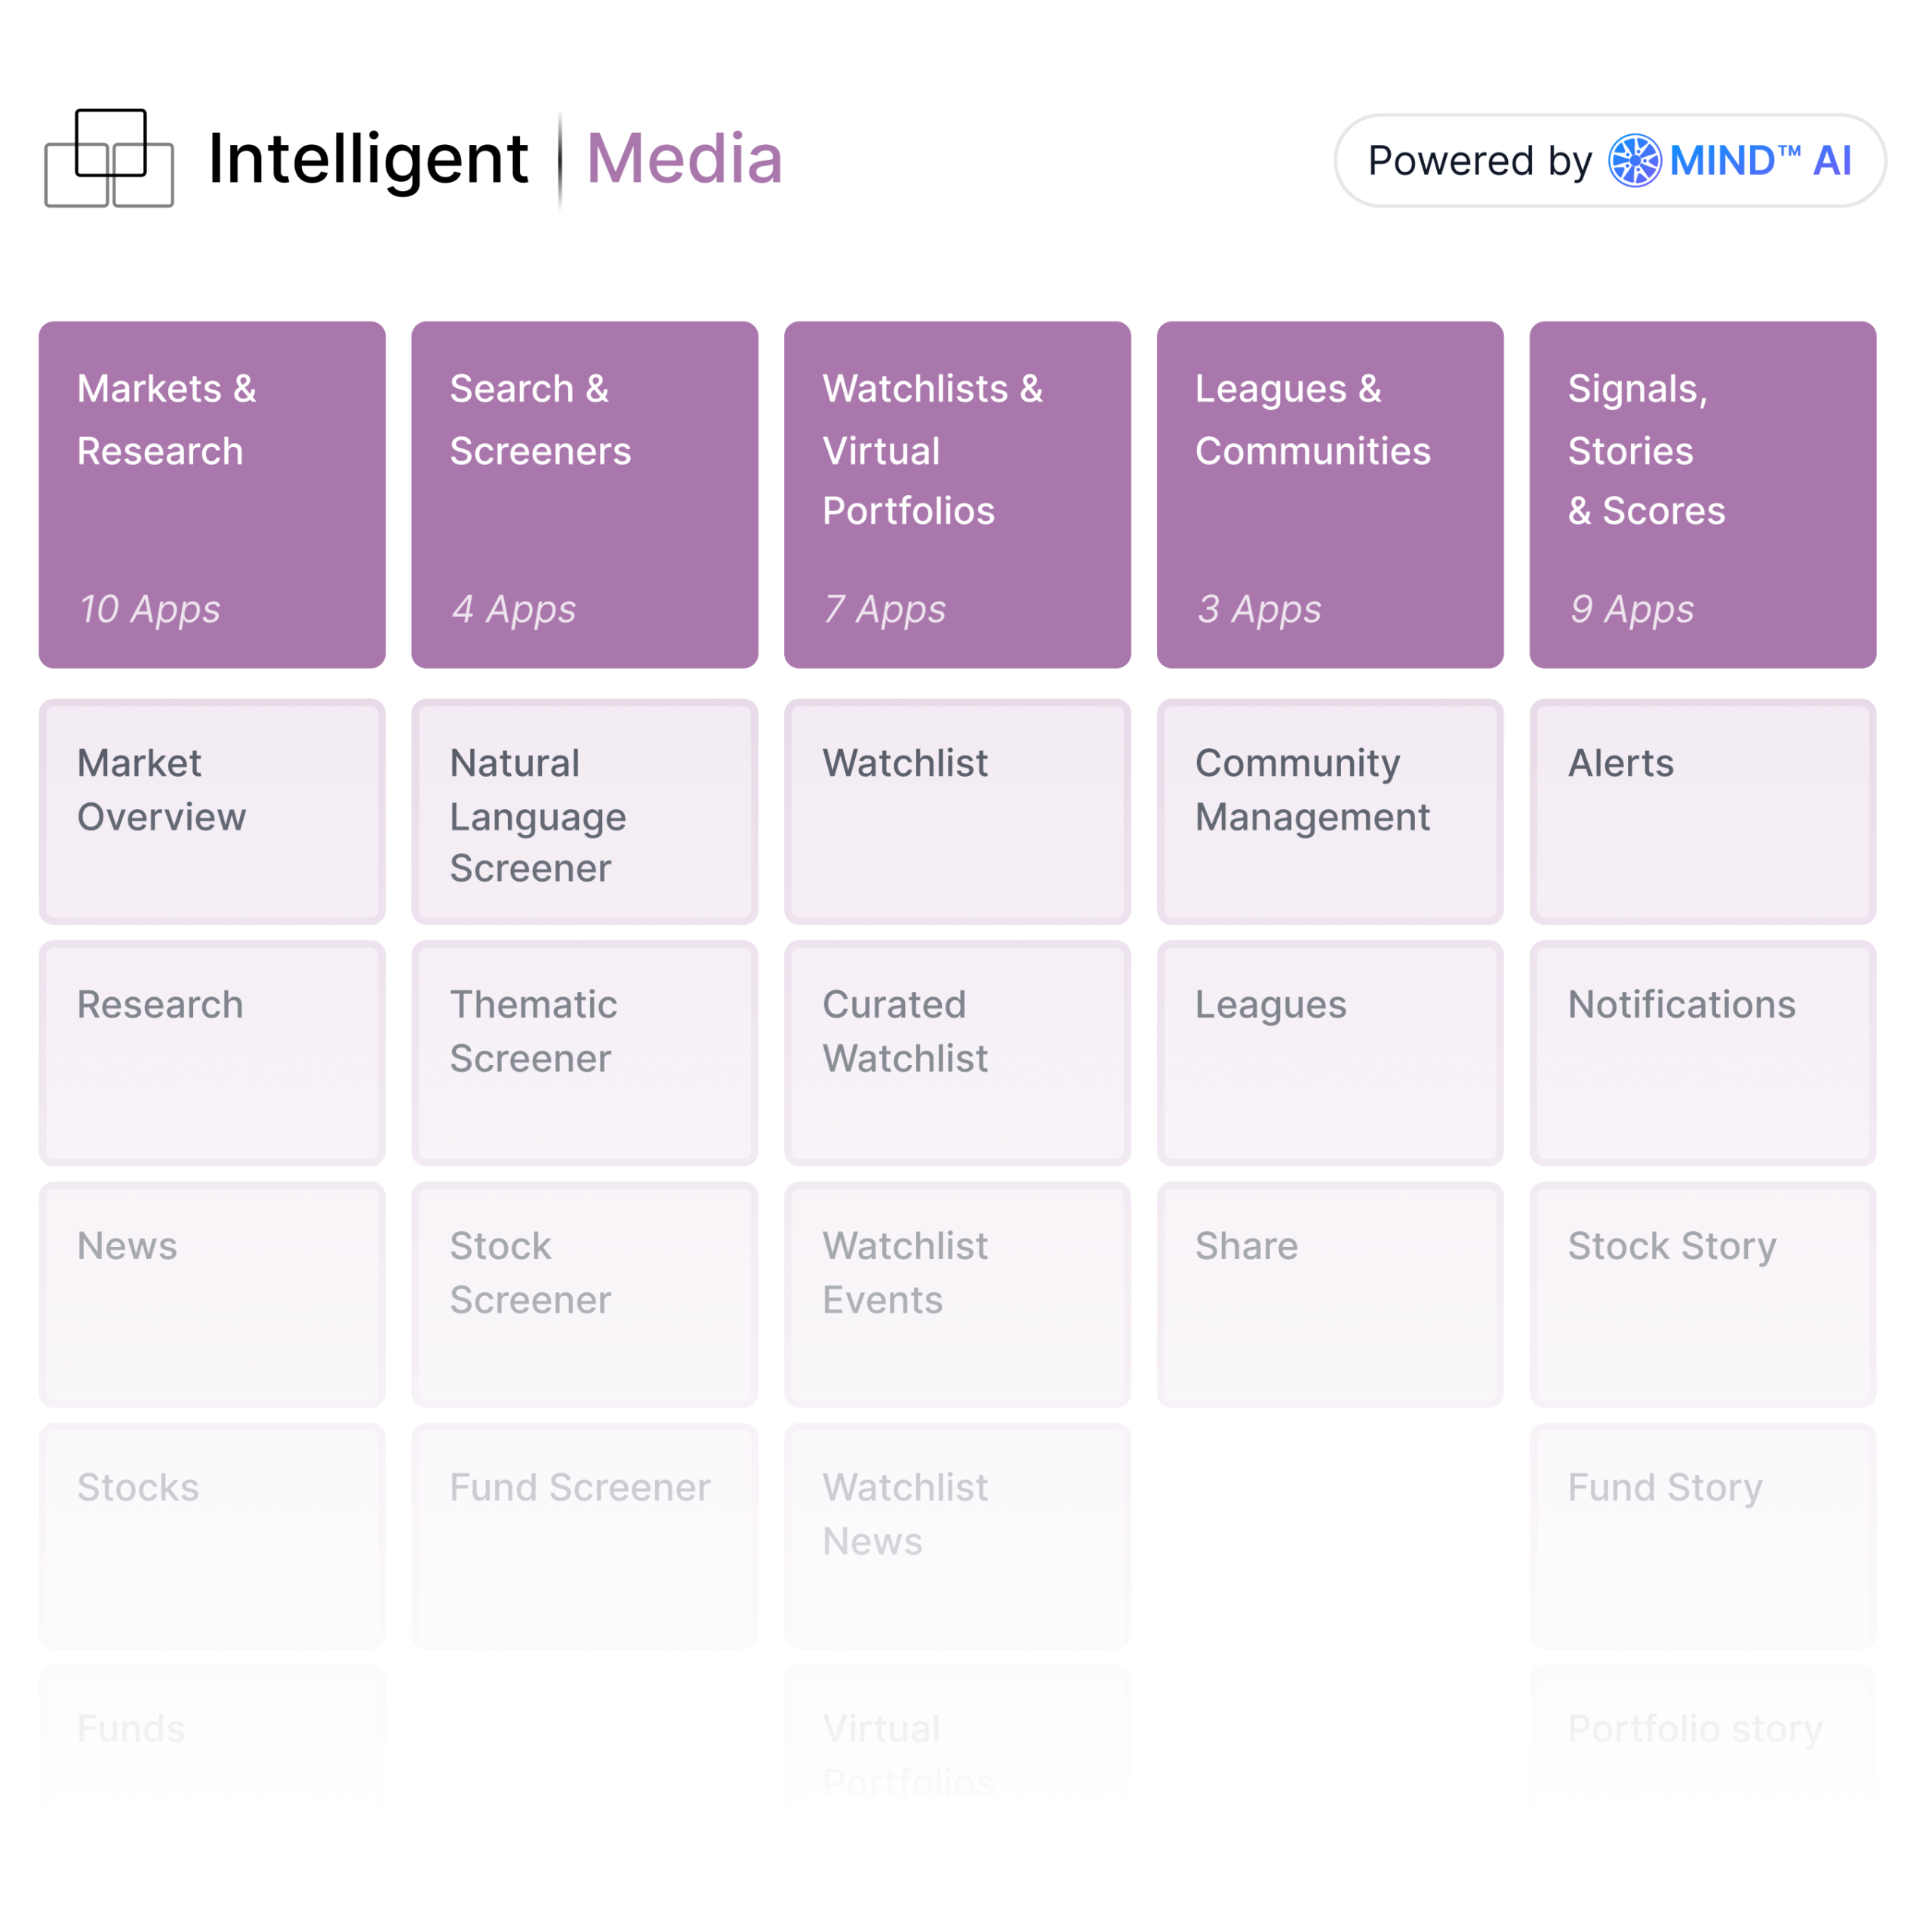Click the Leagues app card

click(x=1329, y=1052)
